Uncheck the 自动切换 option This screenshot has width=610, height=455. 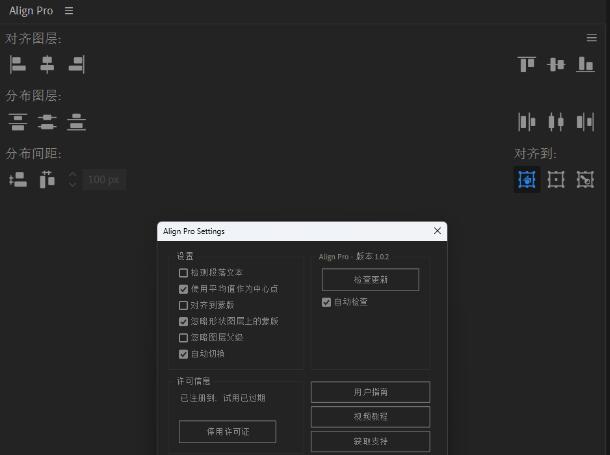183,354
